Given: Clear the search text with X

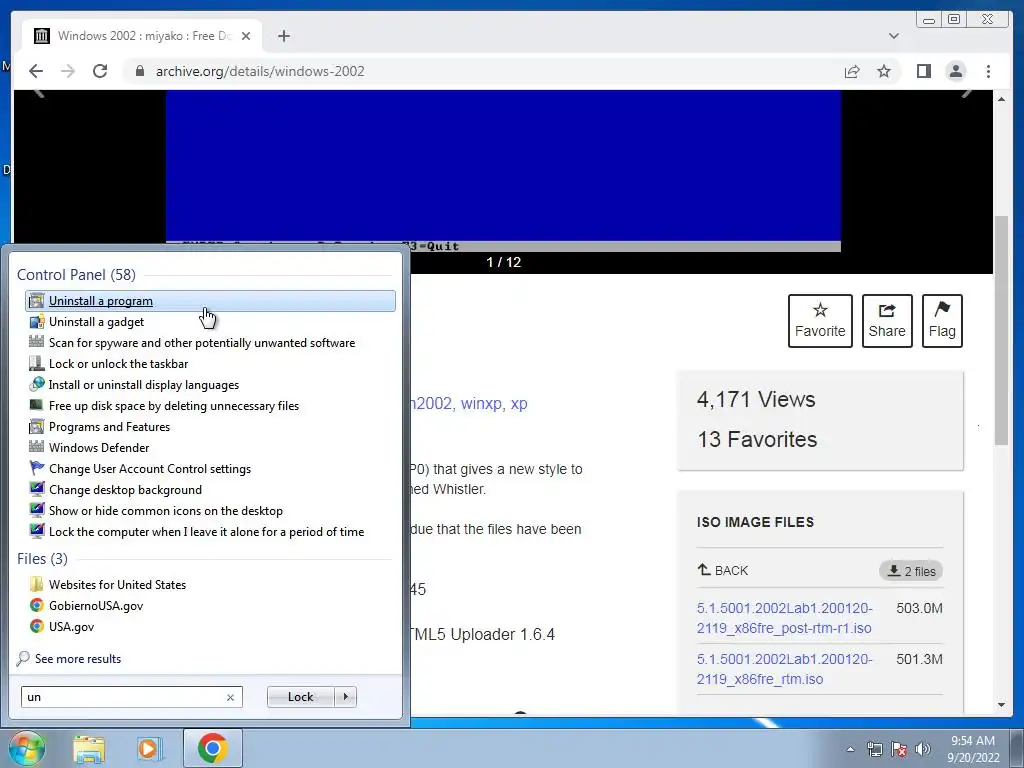Looking at the screenshot, I should (x=230, y=697).
